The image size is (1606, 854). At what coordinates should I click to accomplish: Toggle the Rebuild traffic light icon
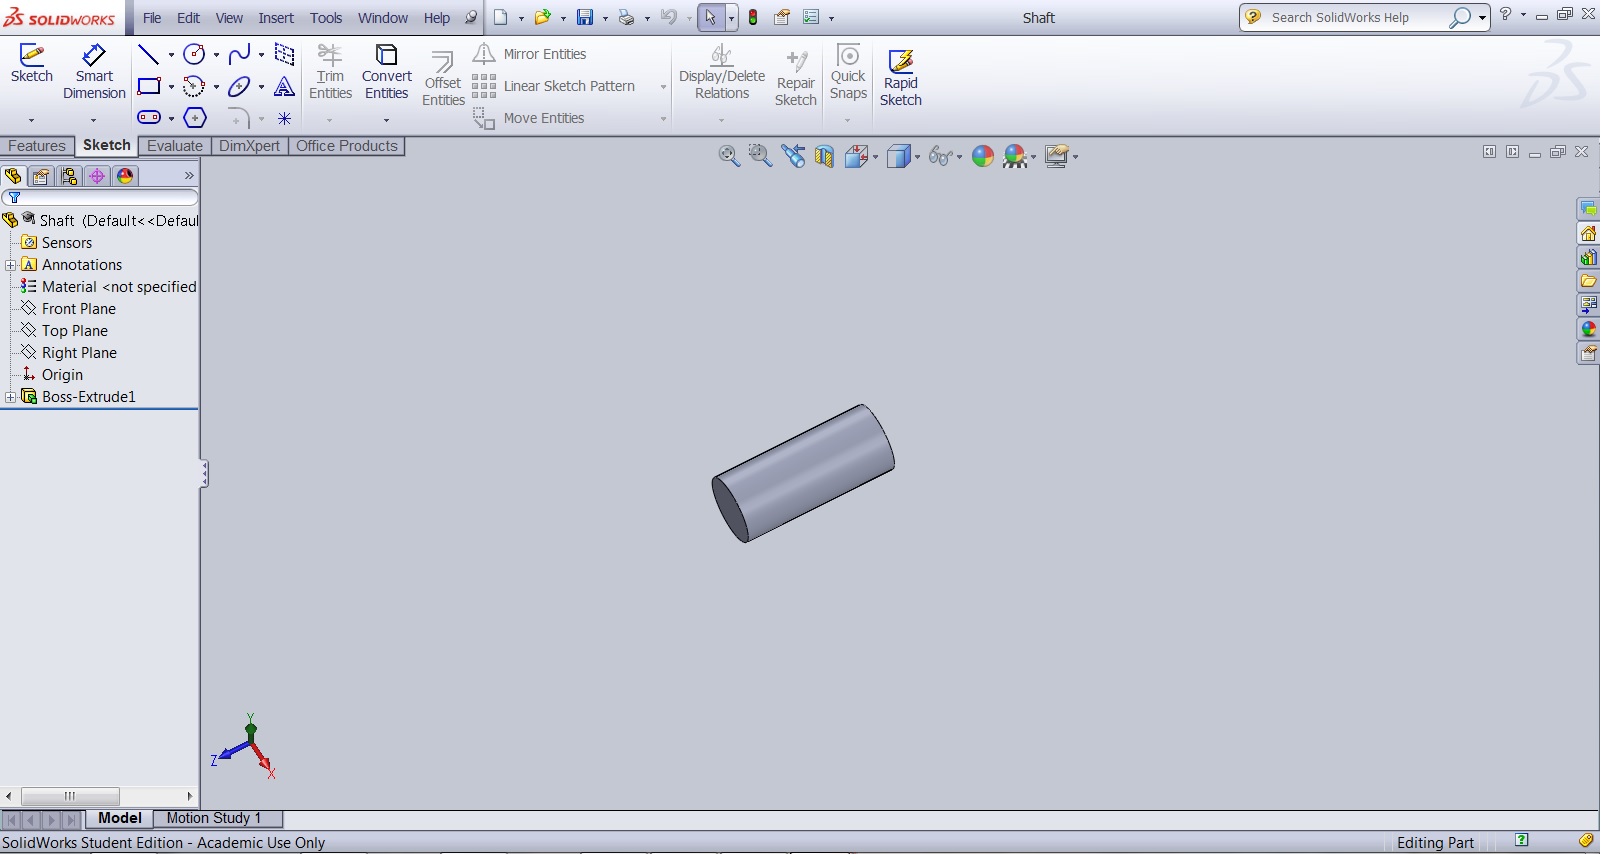[x=753, y=17]
